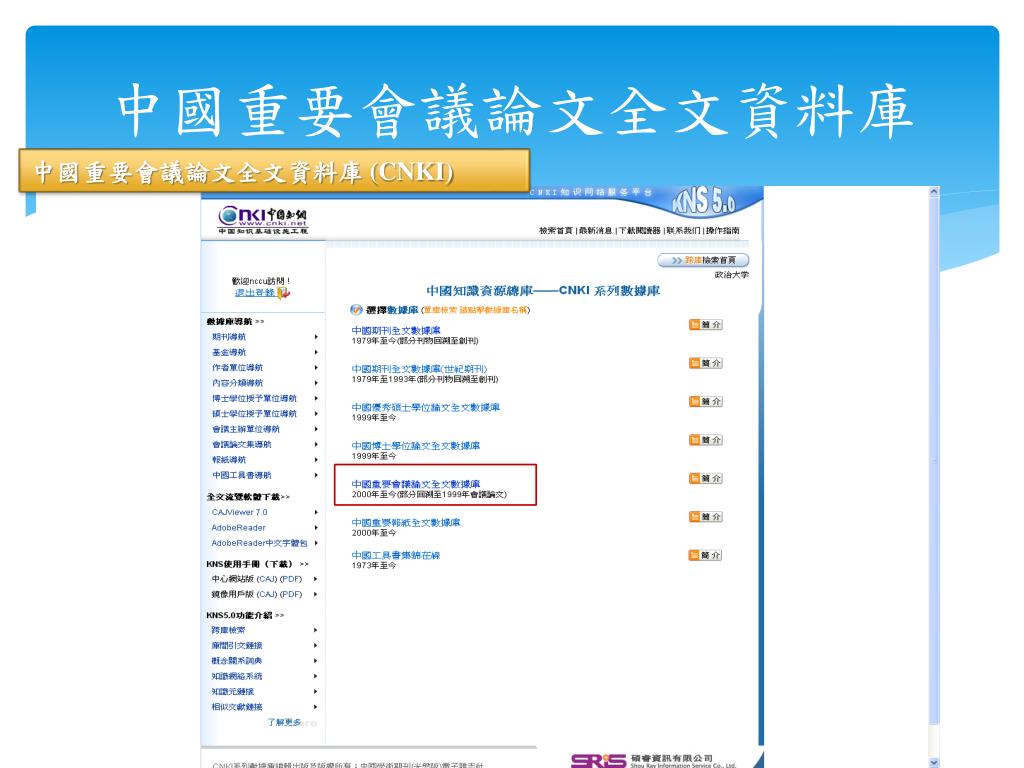Click 碩士學位授予單位導航 in sidebar
This screenshot has width=1024, height=768.
tap(254, 414)
